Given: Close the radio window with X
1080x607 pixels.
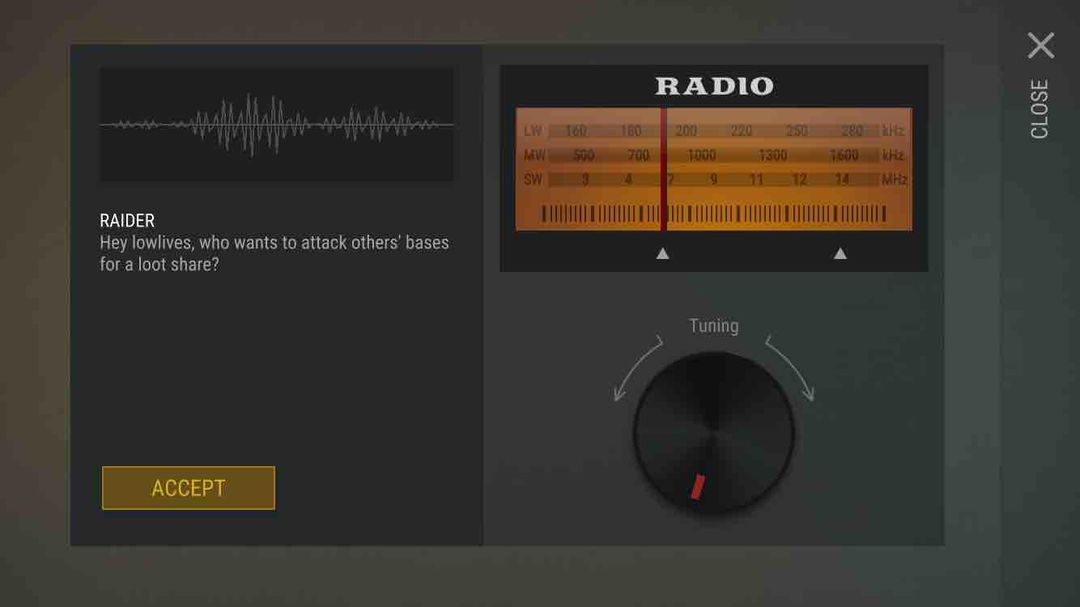Looking at the screenshot, I should [x=1040, y=45].
